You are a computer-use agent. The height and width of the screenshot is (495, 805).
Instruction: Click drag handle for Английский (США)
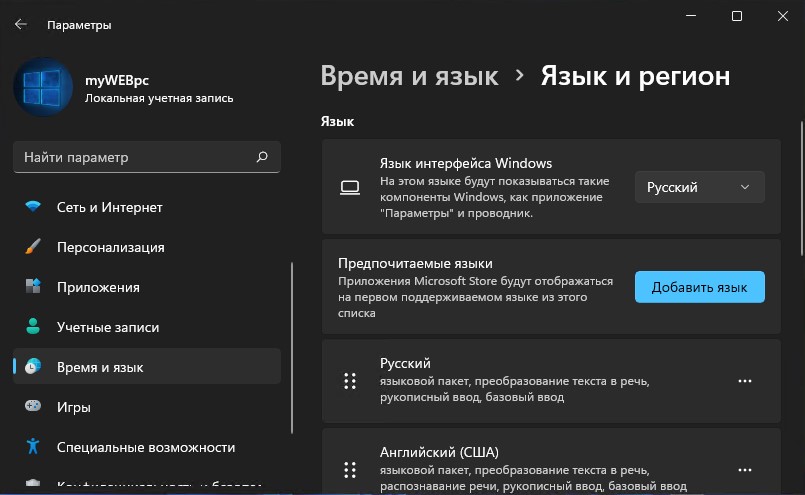point(350,470)
